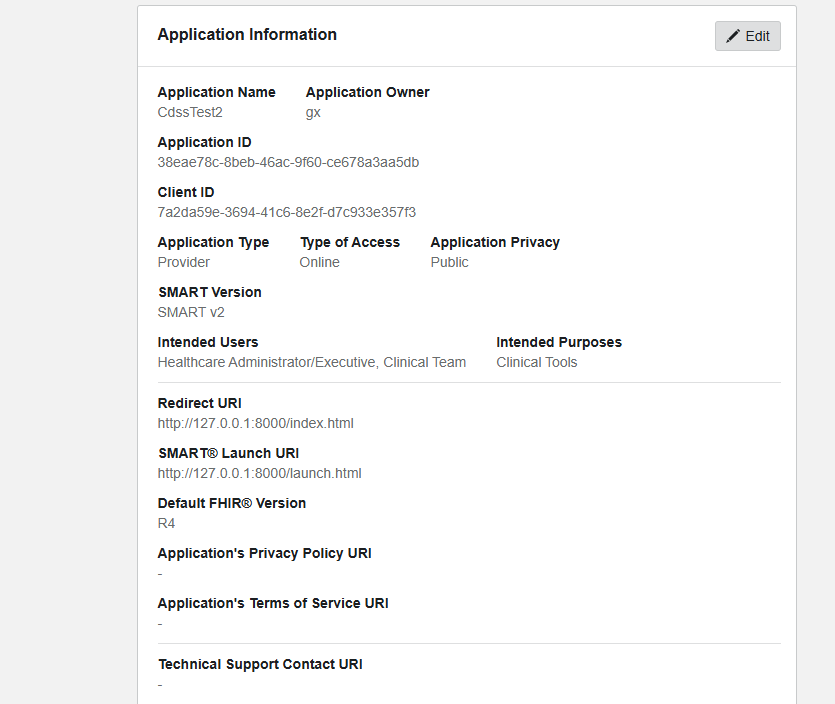
Task: Click the Application's Privacy Policy URI label
Action: click(x=264, y=553)
